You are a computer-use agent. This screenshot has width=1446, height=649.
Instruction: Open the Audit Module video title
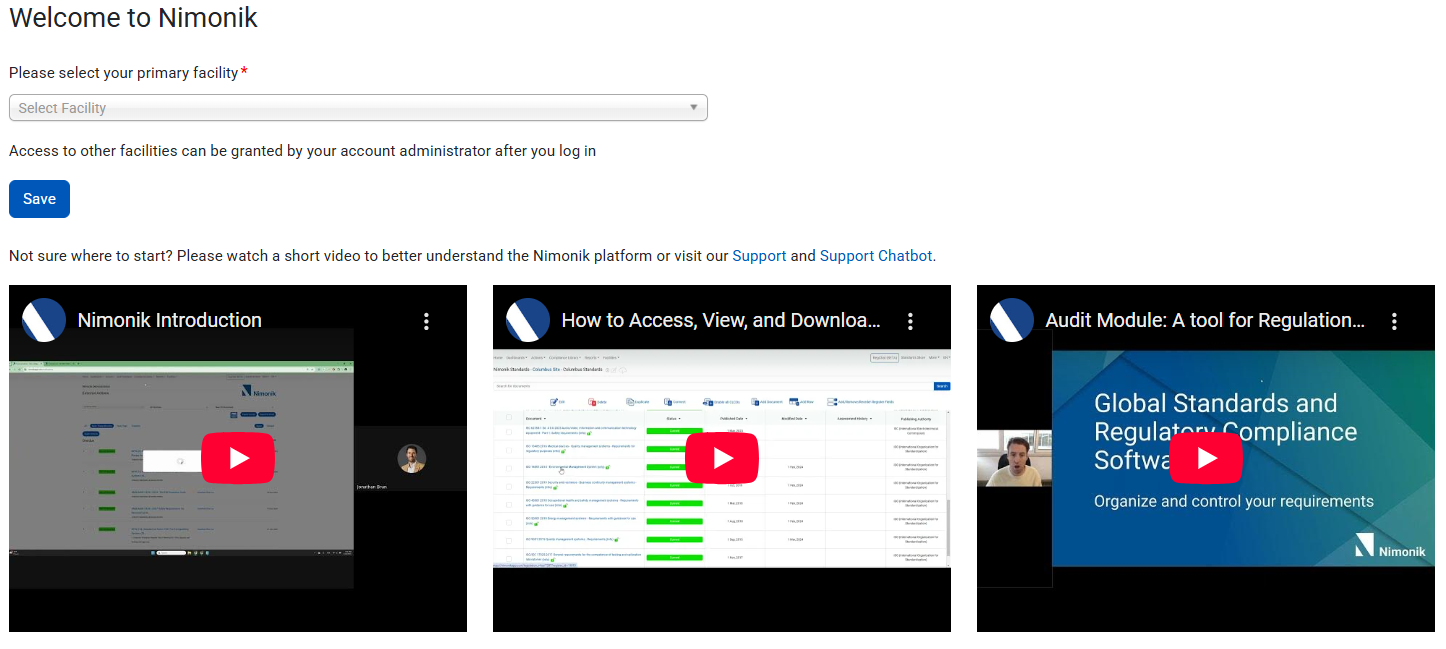1205,320
